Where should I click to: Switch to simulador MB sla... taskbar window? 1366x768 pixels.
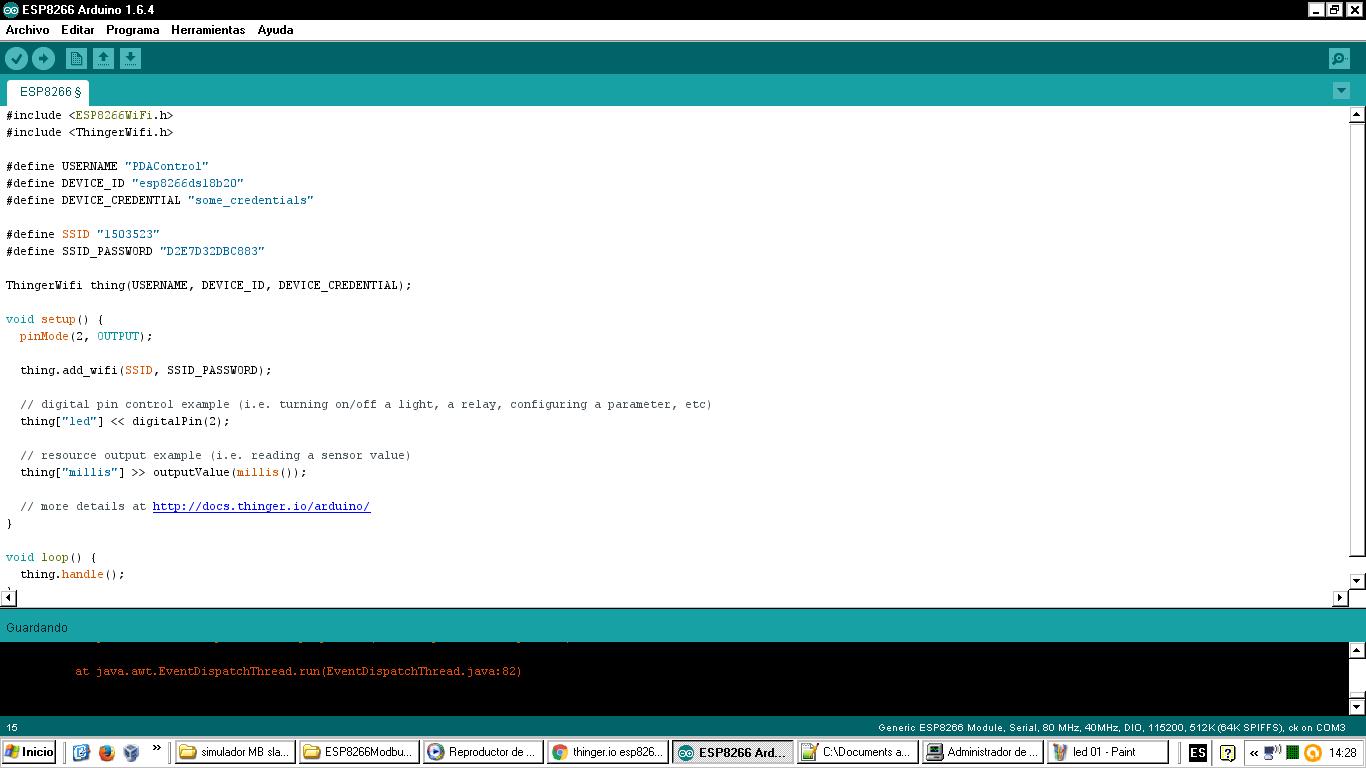[x=236, y=752]
